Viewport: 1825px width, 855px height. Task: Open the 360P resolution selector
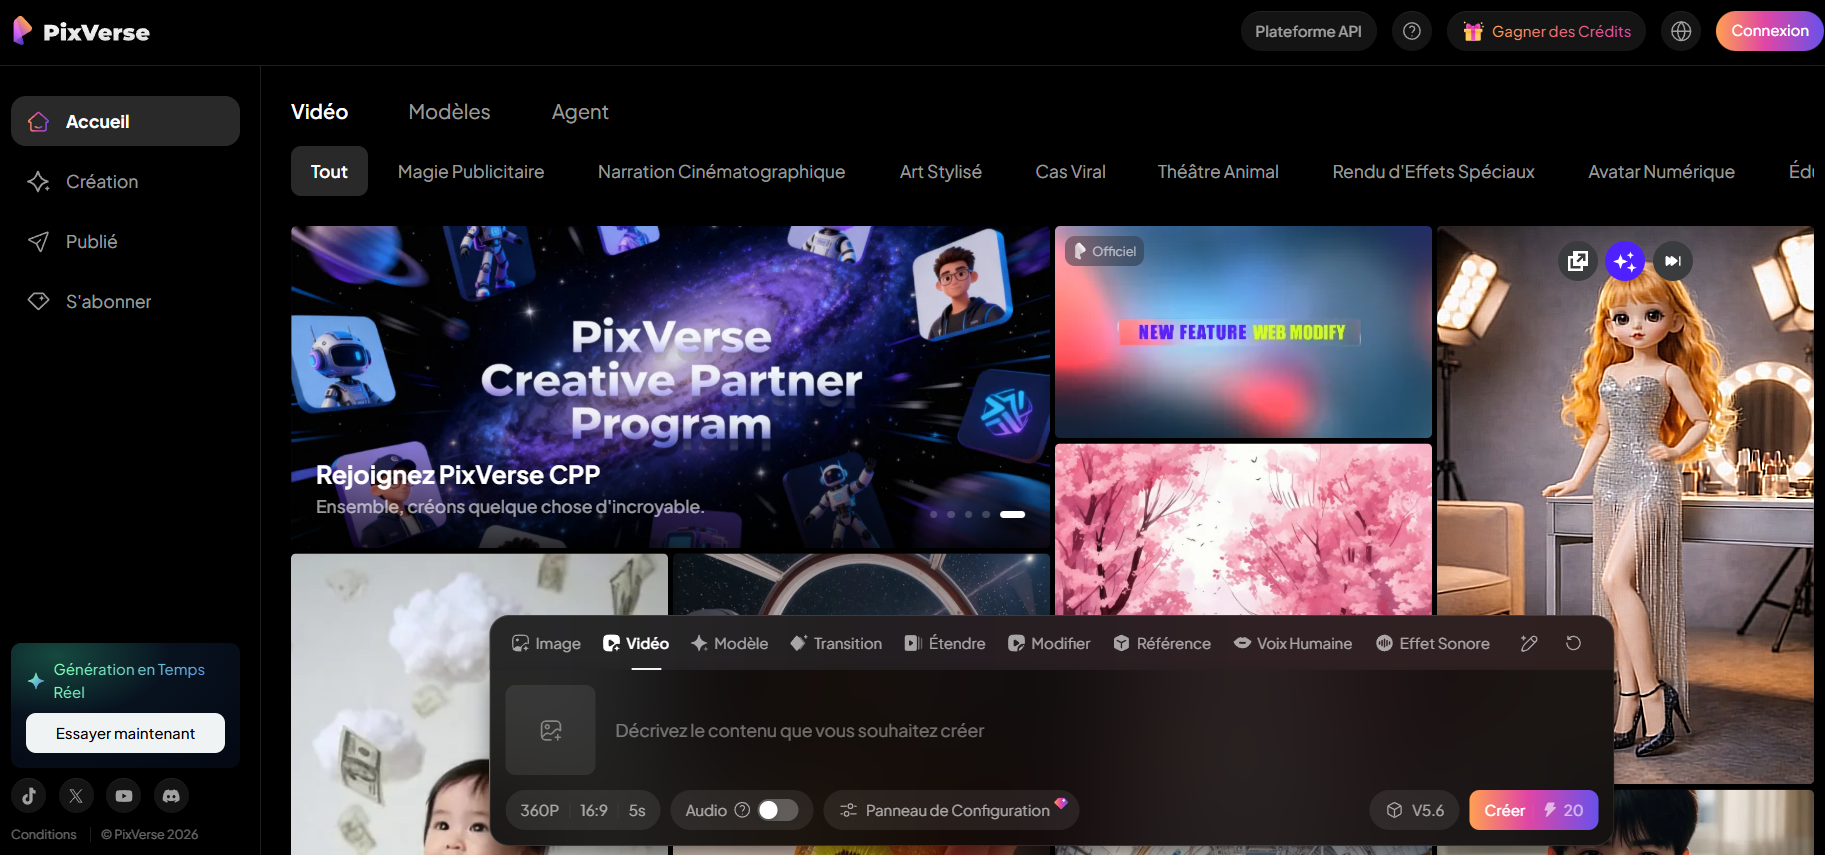pyautogui.click(x=539, y=810)
